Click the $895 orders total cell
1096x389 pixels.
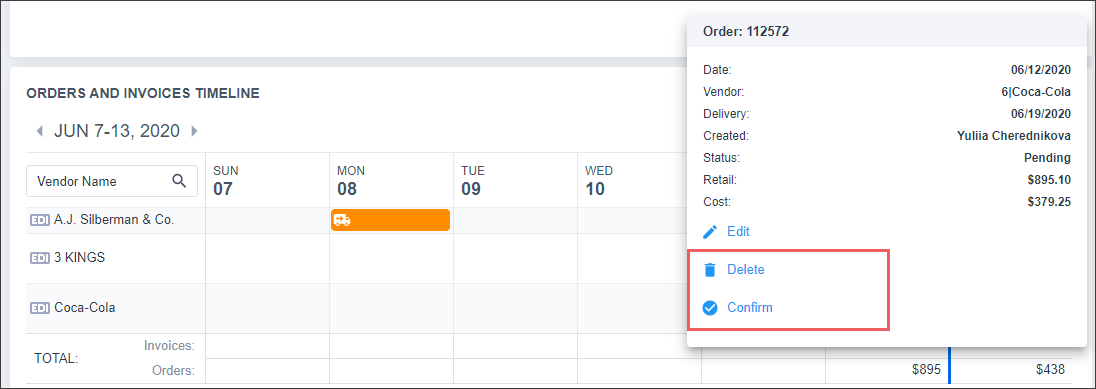[926, 370]
